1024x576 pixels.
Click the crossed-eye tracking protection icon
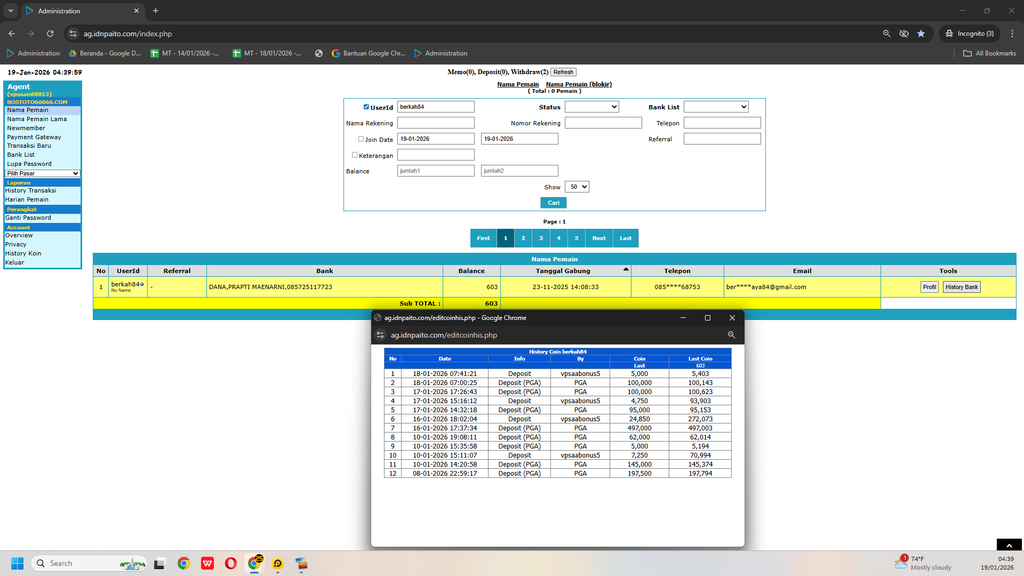(x=904, y=33)
